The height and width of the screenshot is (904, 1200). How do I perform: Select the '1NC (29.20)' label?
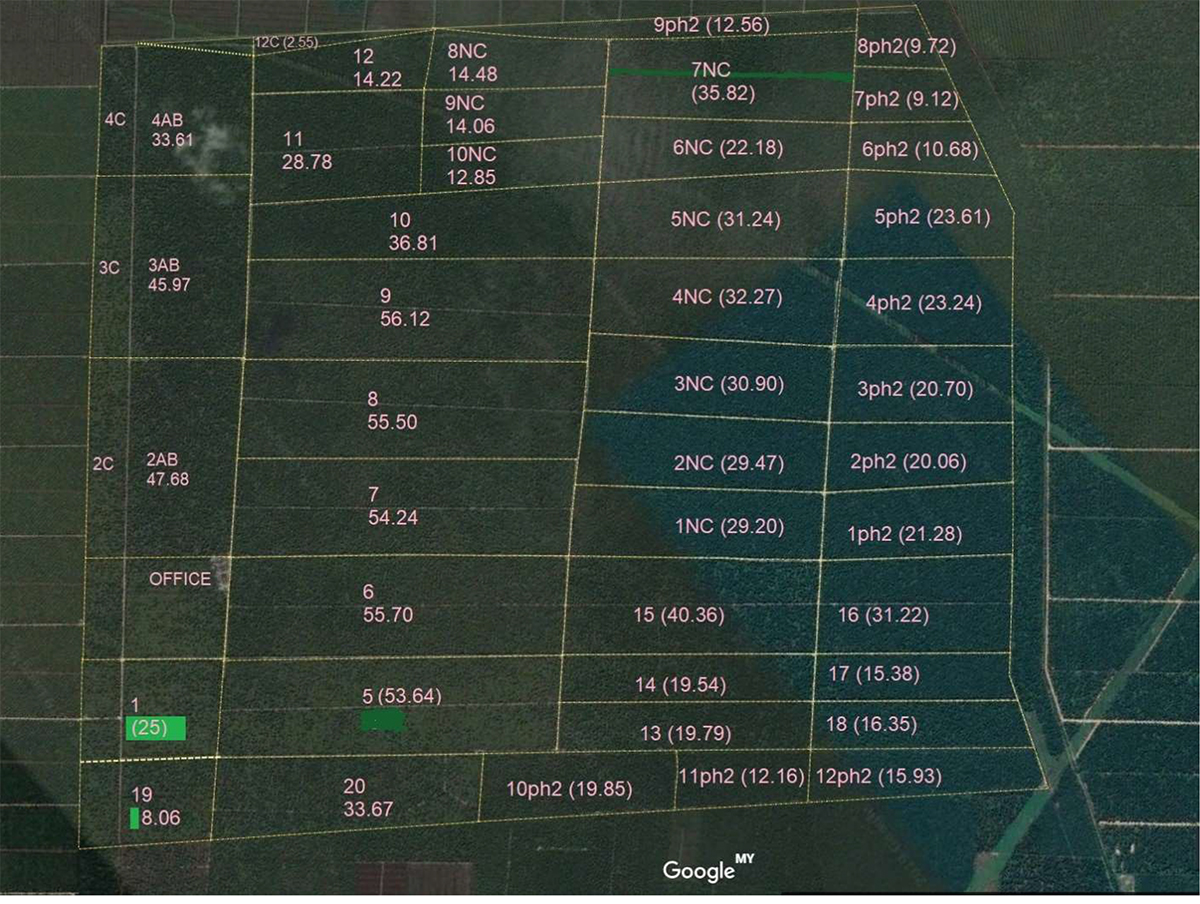(730, 526)
